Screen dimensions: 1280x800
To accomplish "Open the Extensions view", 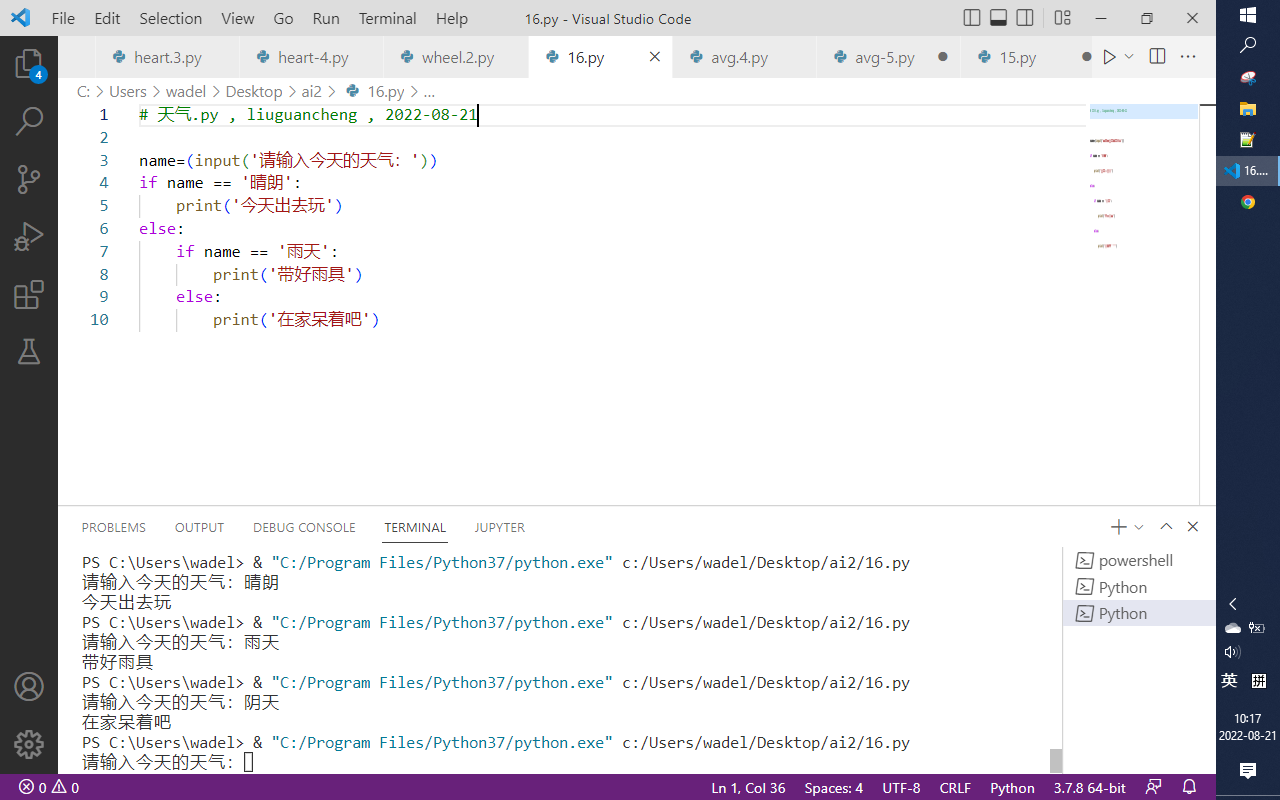I will point(29,294).
